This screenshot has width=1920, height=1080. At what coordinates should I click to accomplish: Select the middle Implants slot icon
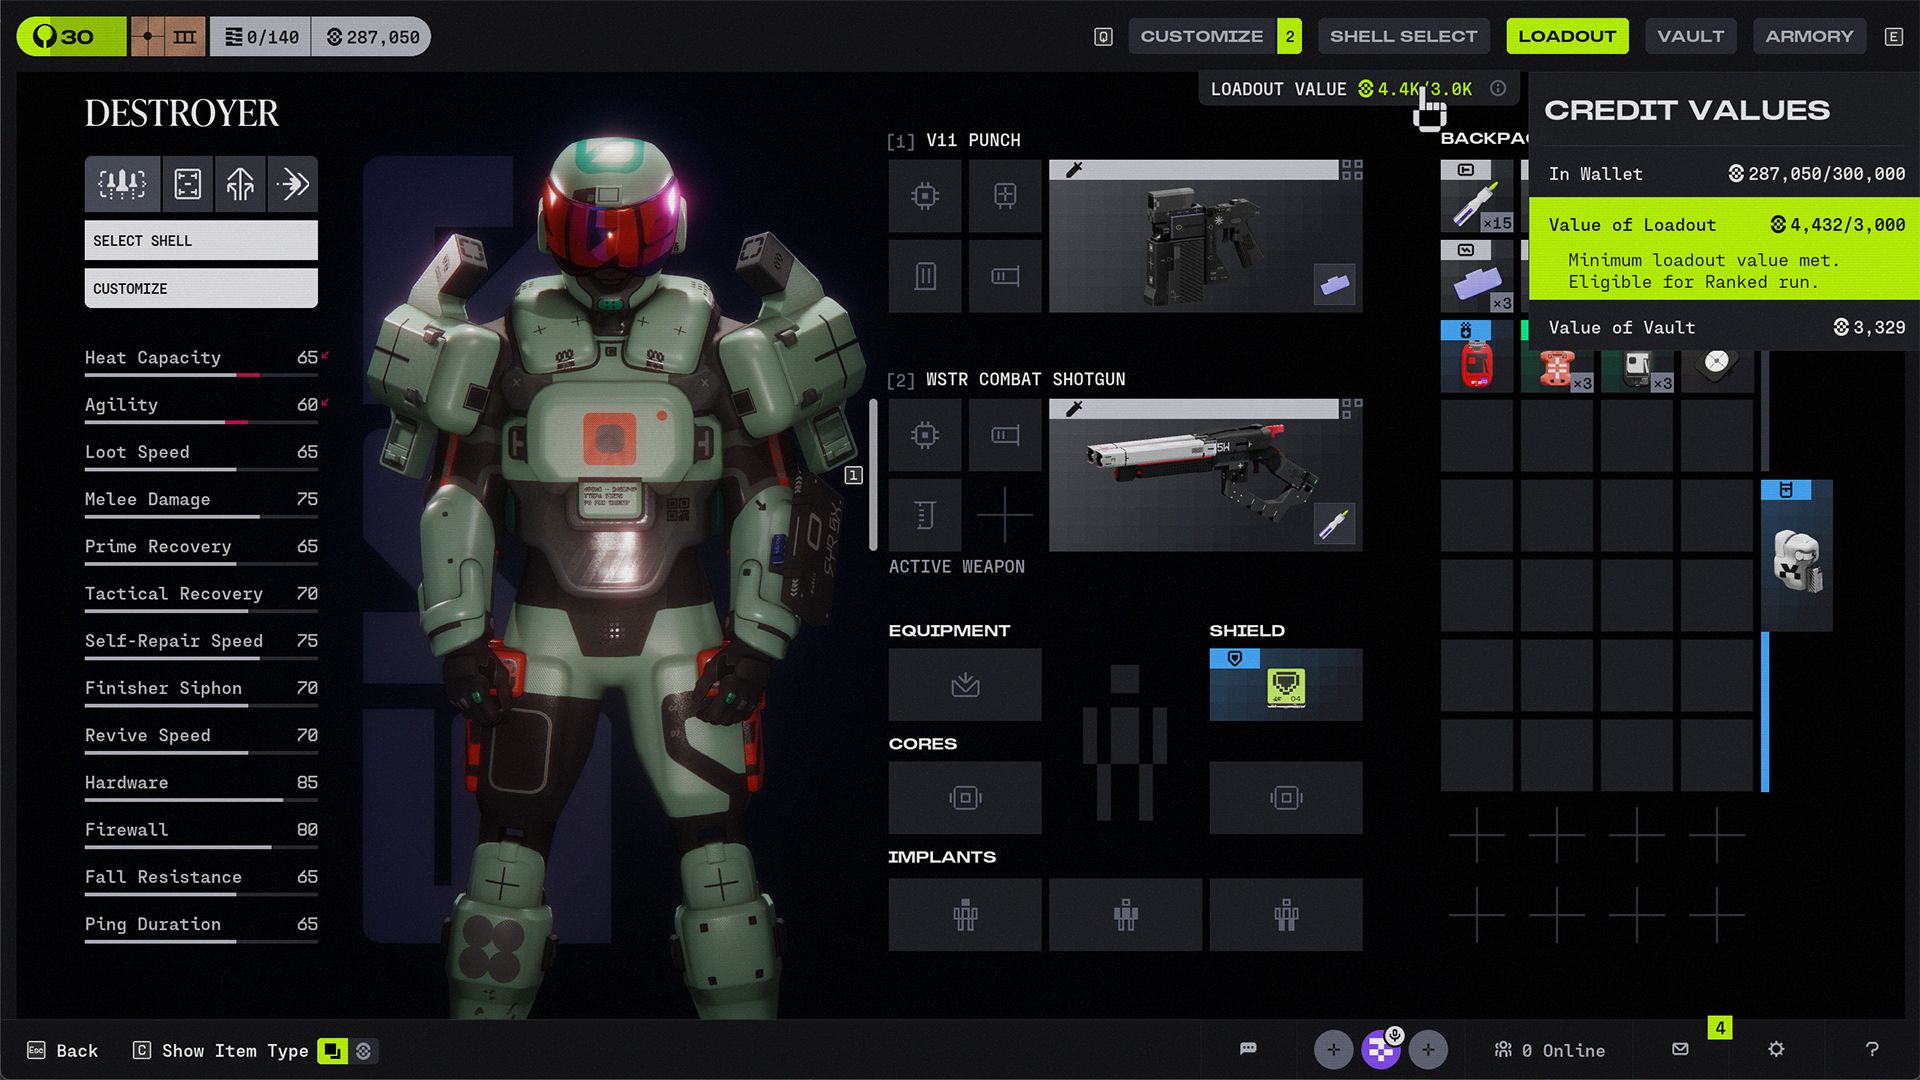click(1125, 914)
